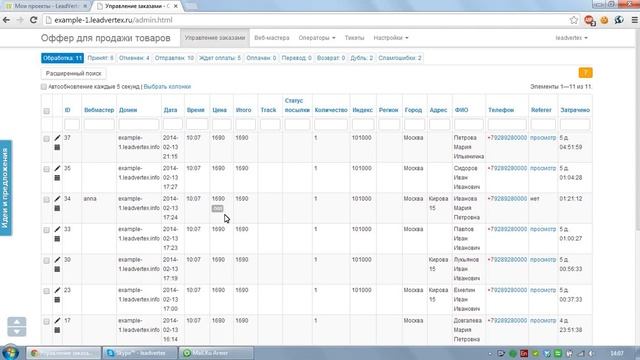Select the Отменен: 4 status filter

134,58
